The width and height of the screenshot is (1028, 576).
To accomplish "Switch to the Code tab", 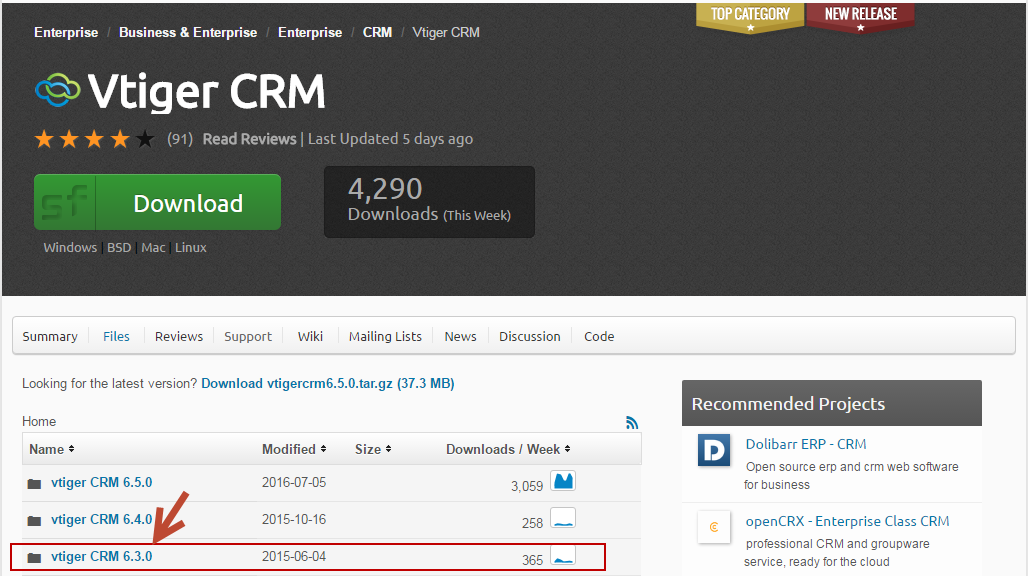I will 599,336.
